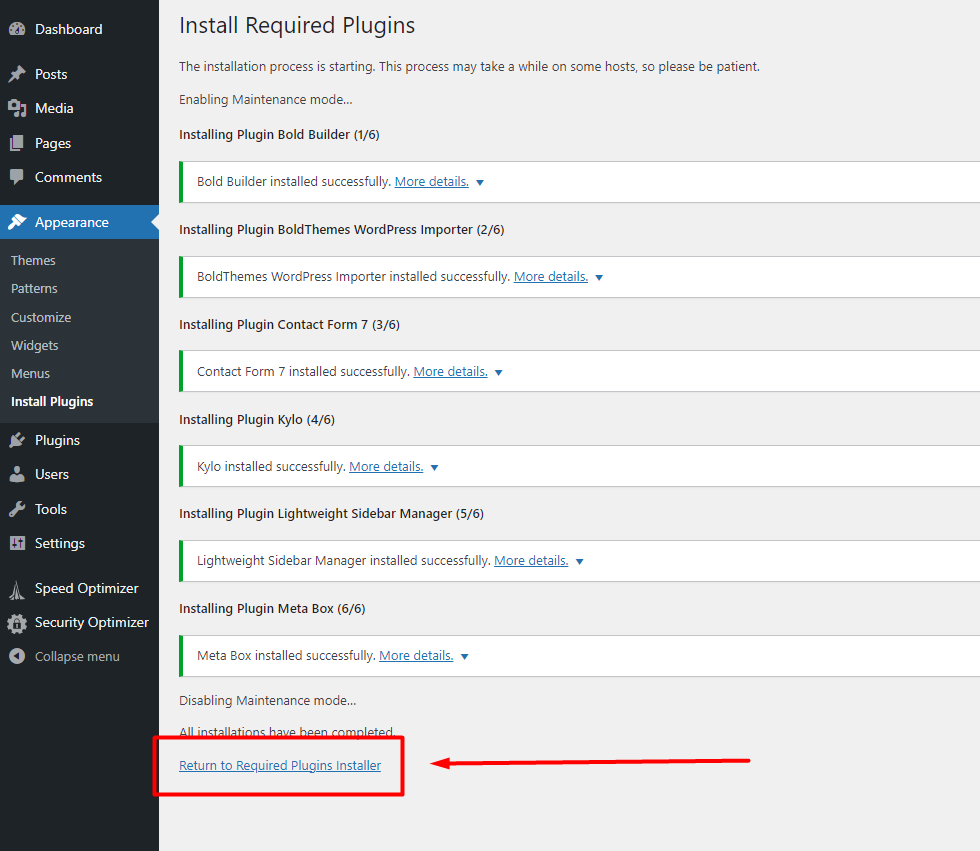Click 'Enabling Maintenance mode...' text

coord(266,100)
